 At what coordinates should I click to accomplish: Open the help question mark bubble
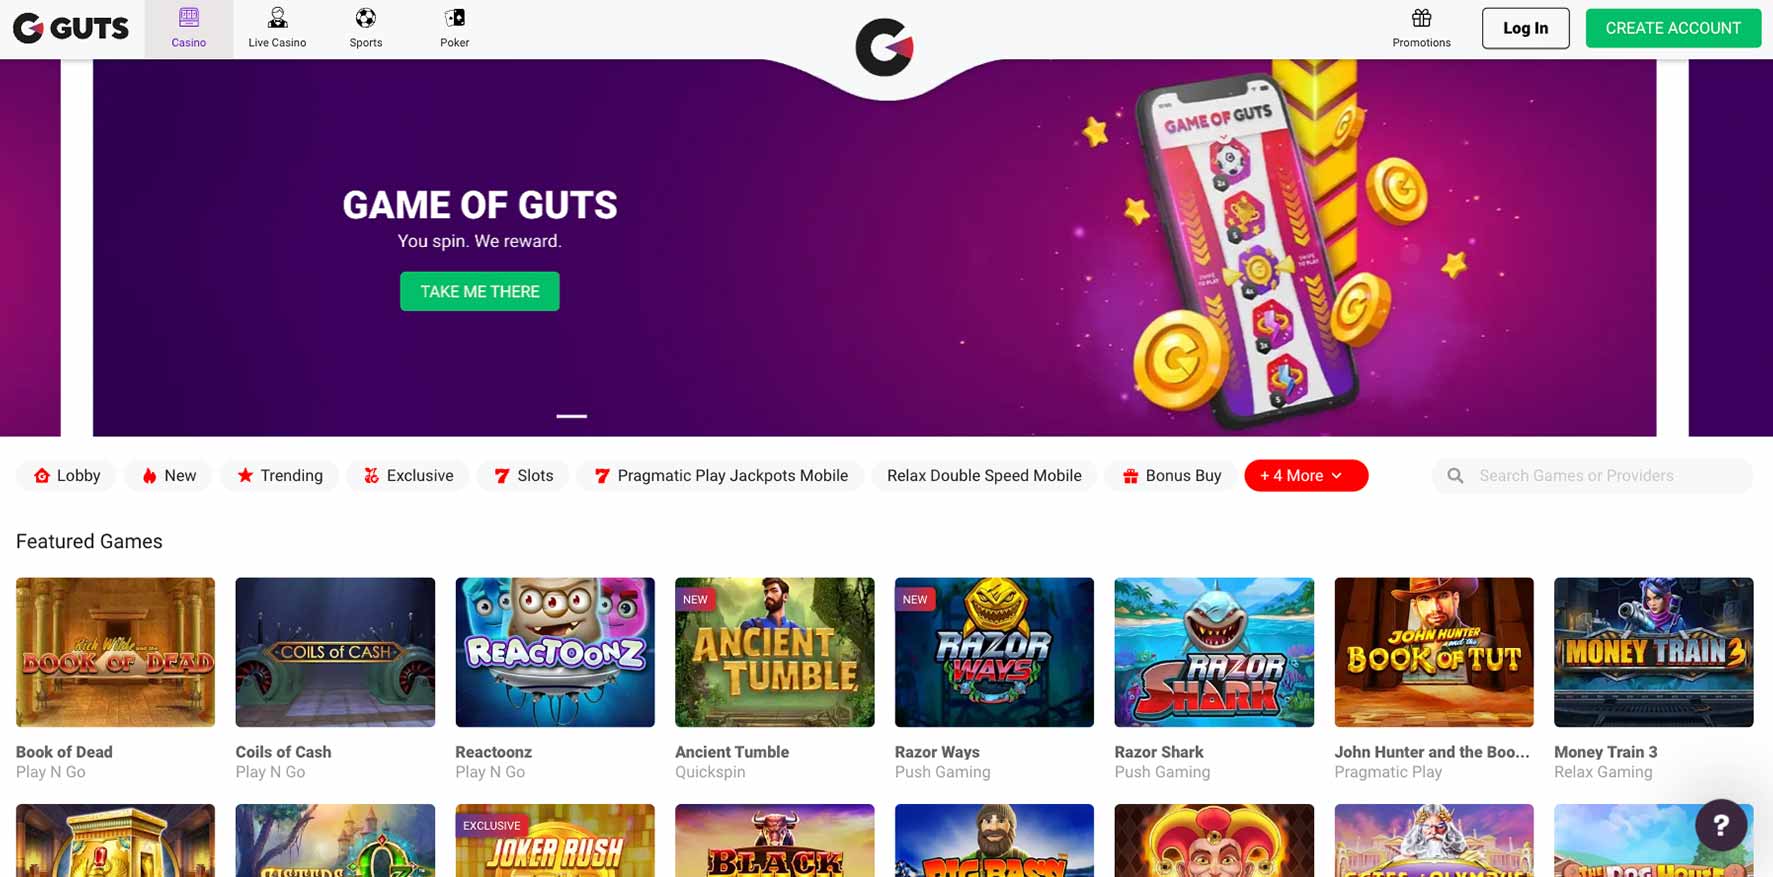[x=1721, y=825]
